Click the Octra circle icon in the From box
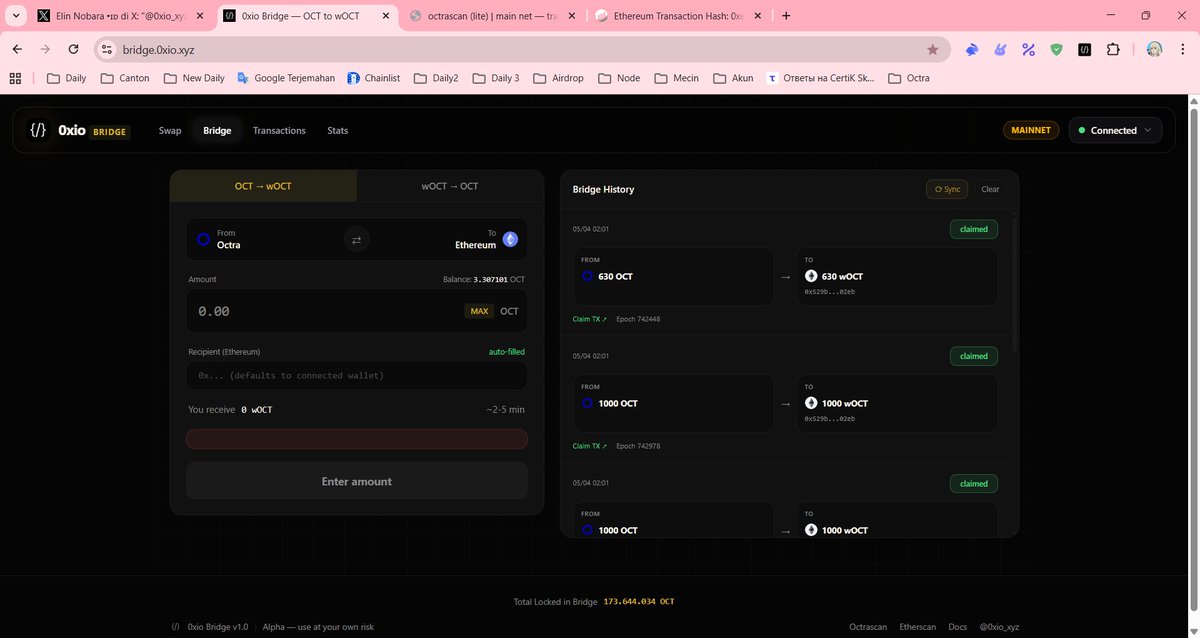This screenshot has height=638, width=1200. (203, 239)
